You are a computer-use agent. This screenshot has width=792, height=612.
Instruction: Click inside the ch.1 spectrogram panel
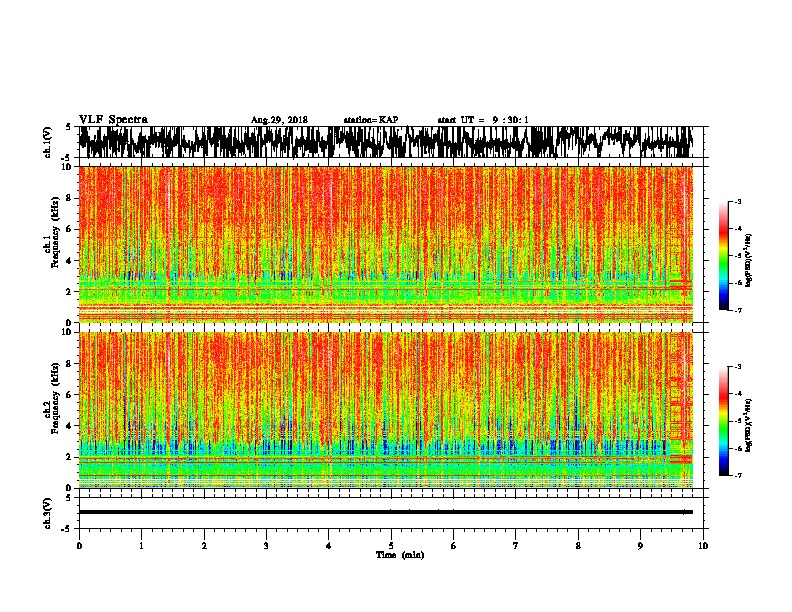pos(386,244)
